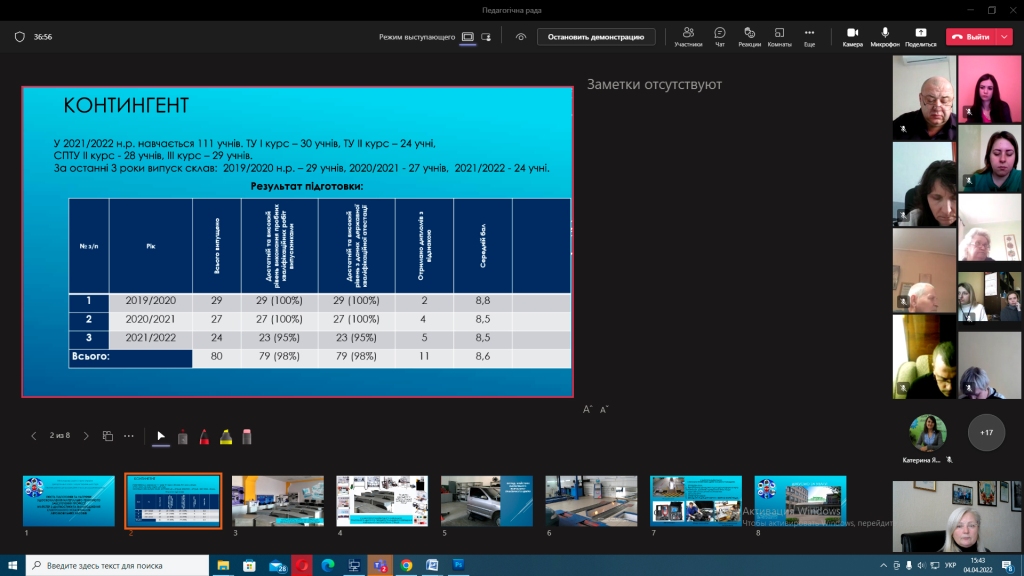Increase notes font size
The height and width of the screenshot is (576, 1024).
589,409
